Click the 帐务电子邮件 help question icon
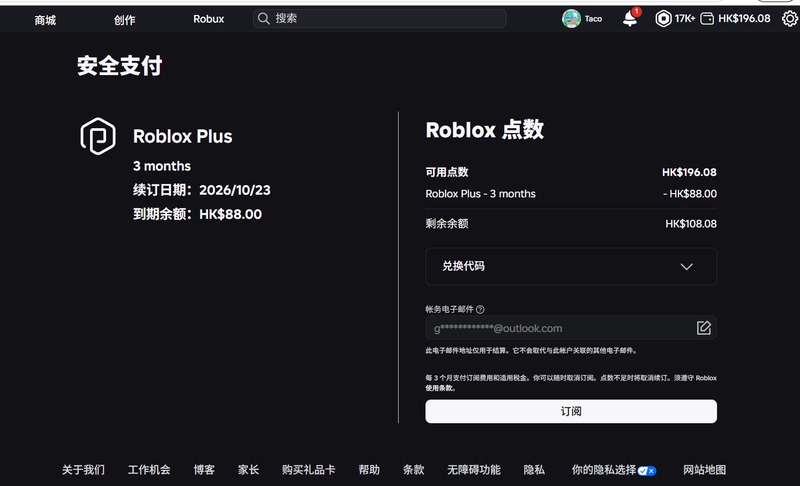Viewport: 800px width, 486px height. click(x=480, y=309)
